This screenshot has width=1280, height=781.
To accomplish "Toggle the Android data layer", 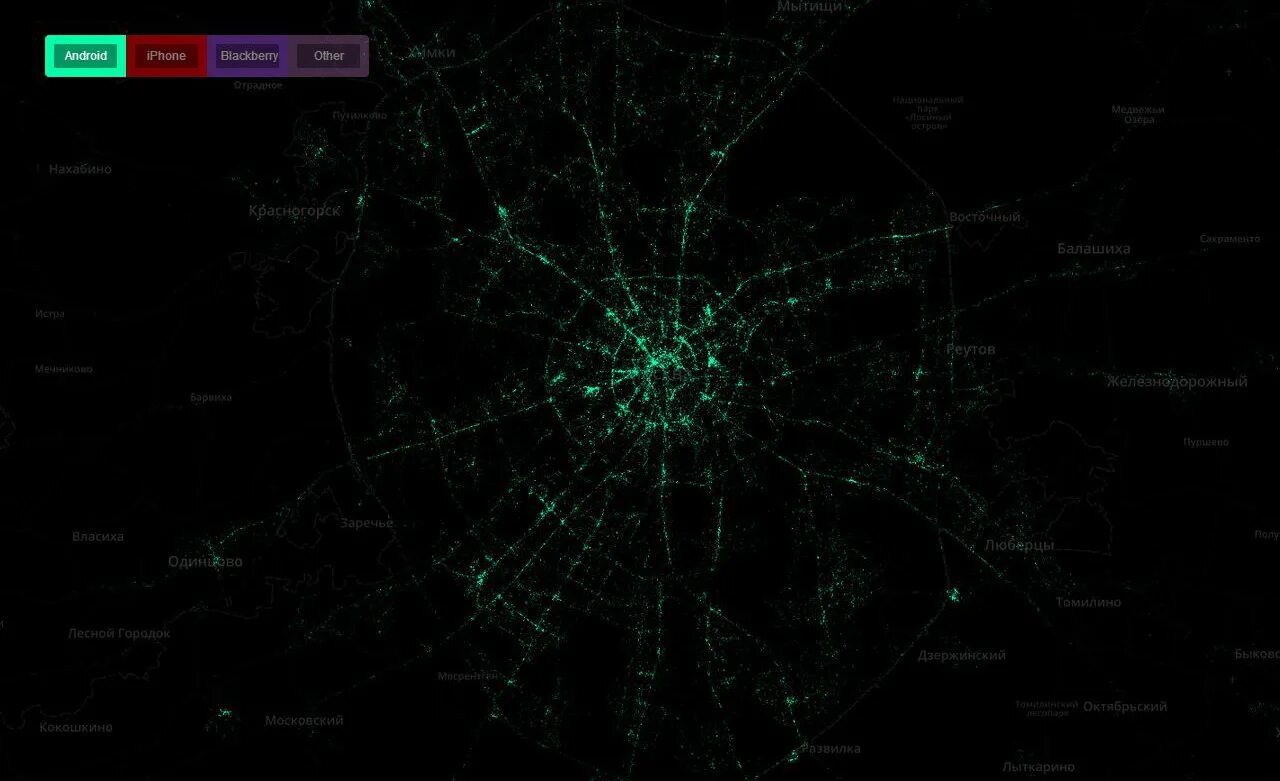I will click(x=86, y=56).
